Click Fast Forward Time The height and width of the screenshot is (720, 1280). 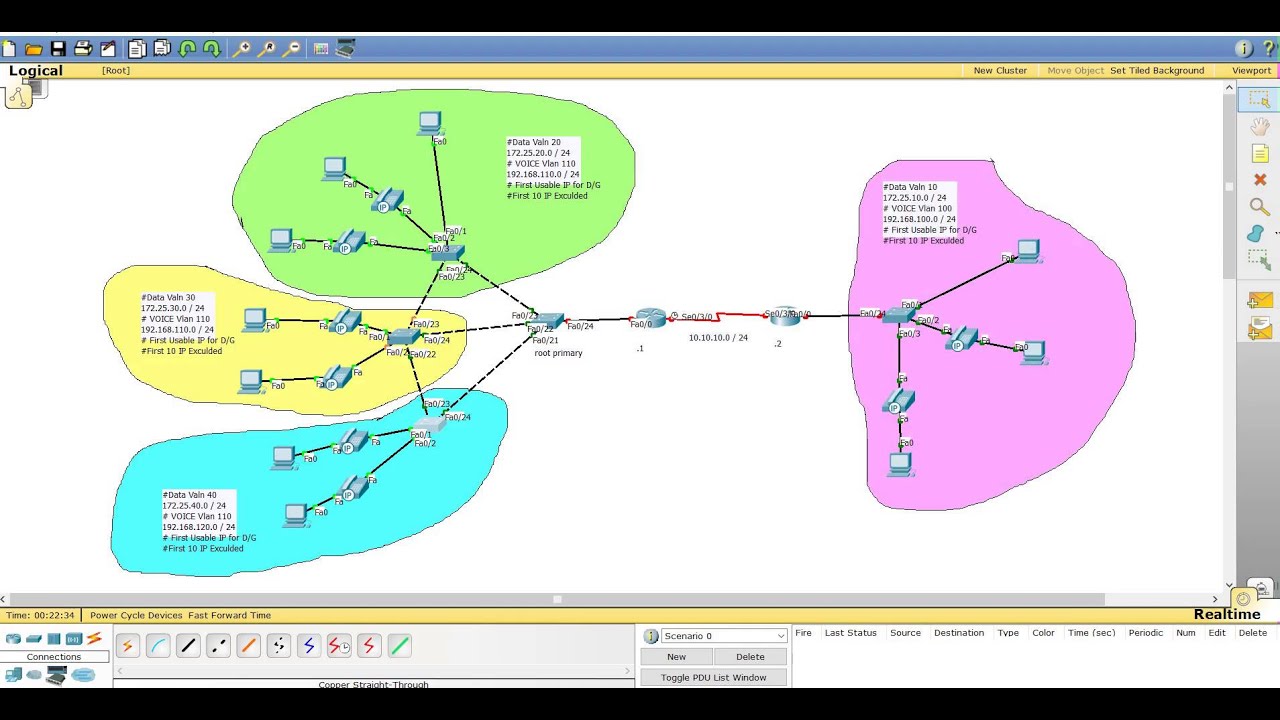tap(230, 615)
